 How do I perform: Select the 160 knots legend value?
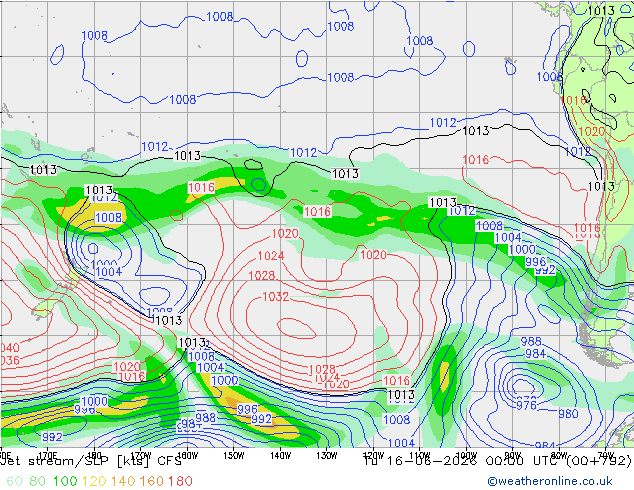click(x=152, y=481)
